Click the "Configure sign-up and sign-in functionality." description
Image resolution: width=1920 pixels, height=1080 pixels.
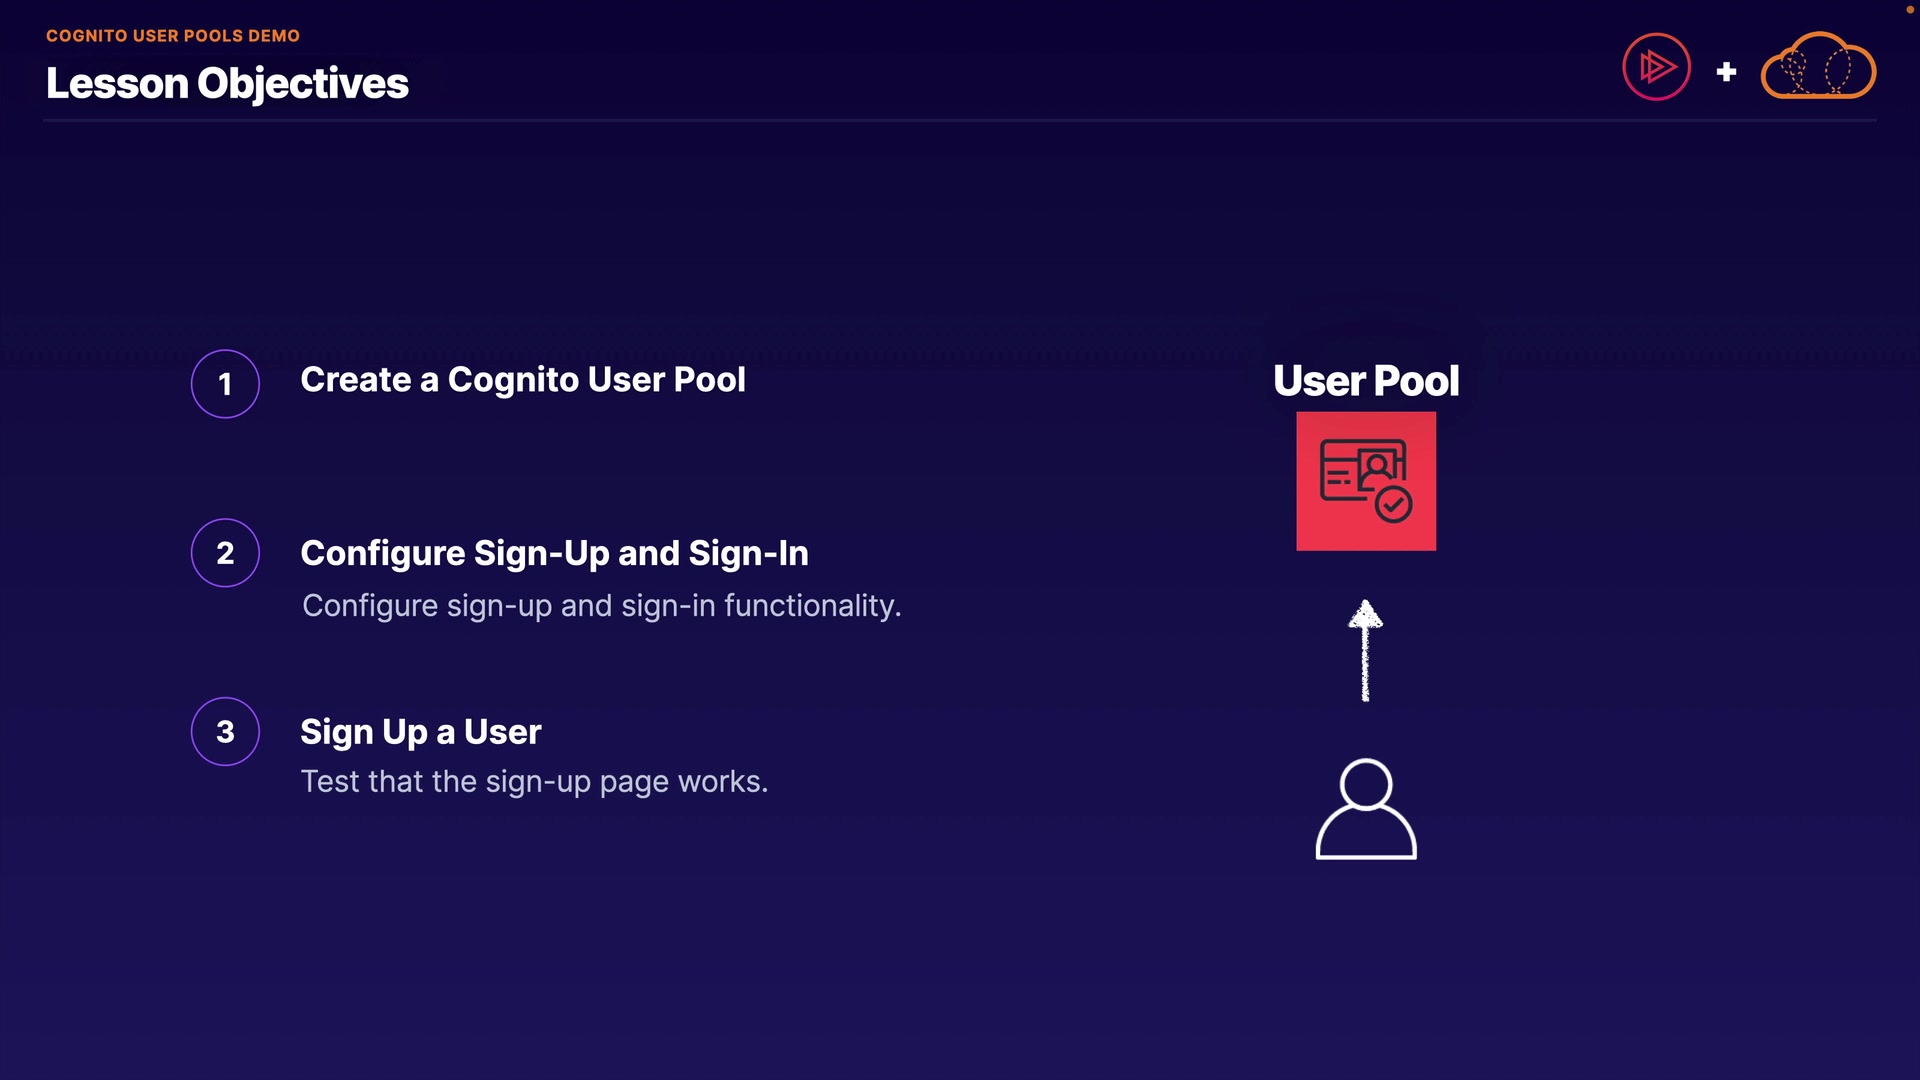point(601,606)
